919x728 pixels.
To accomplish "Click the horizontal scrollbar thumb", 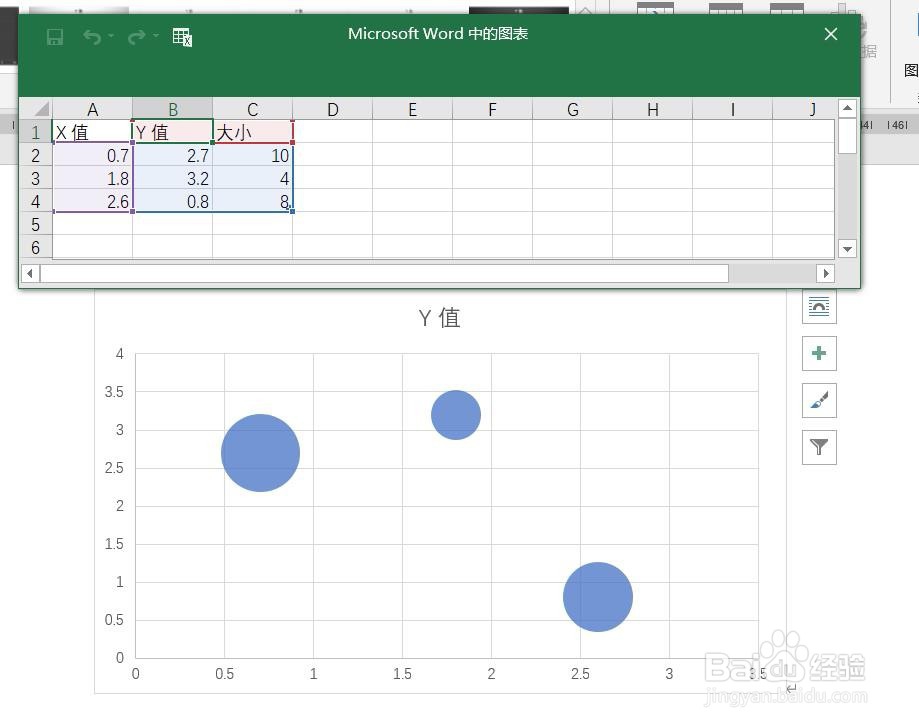I will [384, 273].
